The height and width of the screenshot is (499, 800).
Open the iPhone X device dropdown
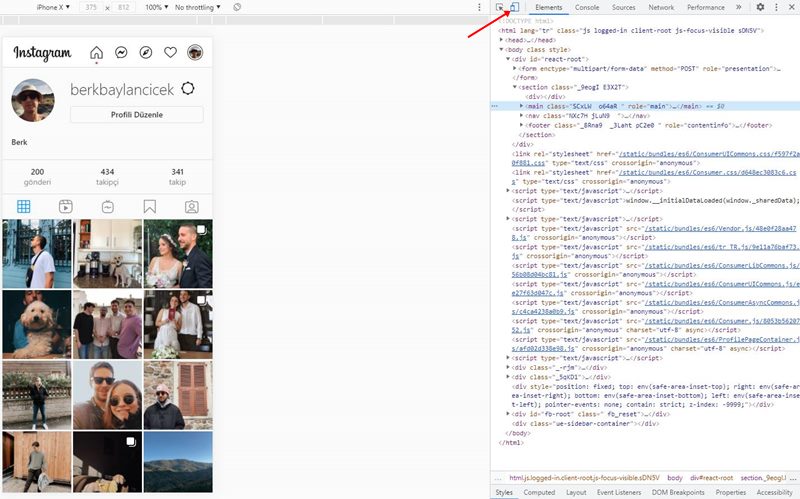(x=53, y=7)
